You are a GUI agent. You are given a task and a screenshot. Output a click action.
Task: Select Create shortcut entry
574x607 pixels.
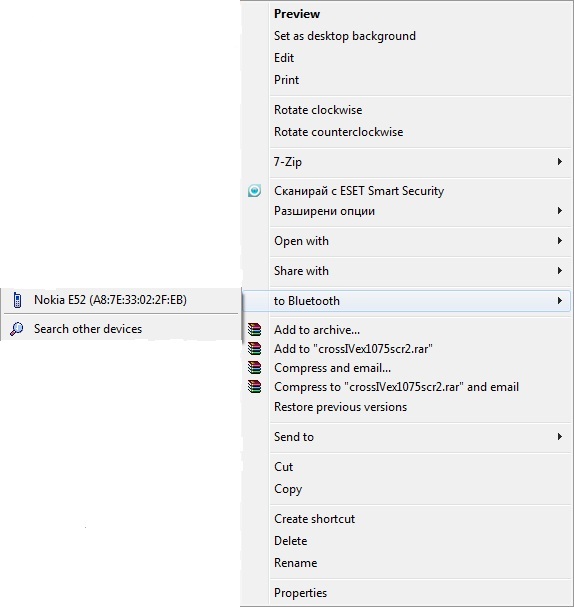tap(314, 519)
